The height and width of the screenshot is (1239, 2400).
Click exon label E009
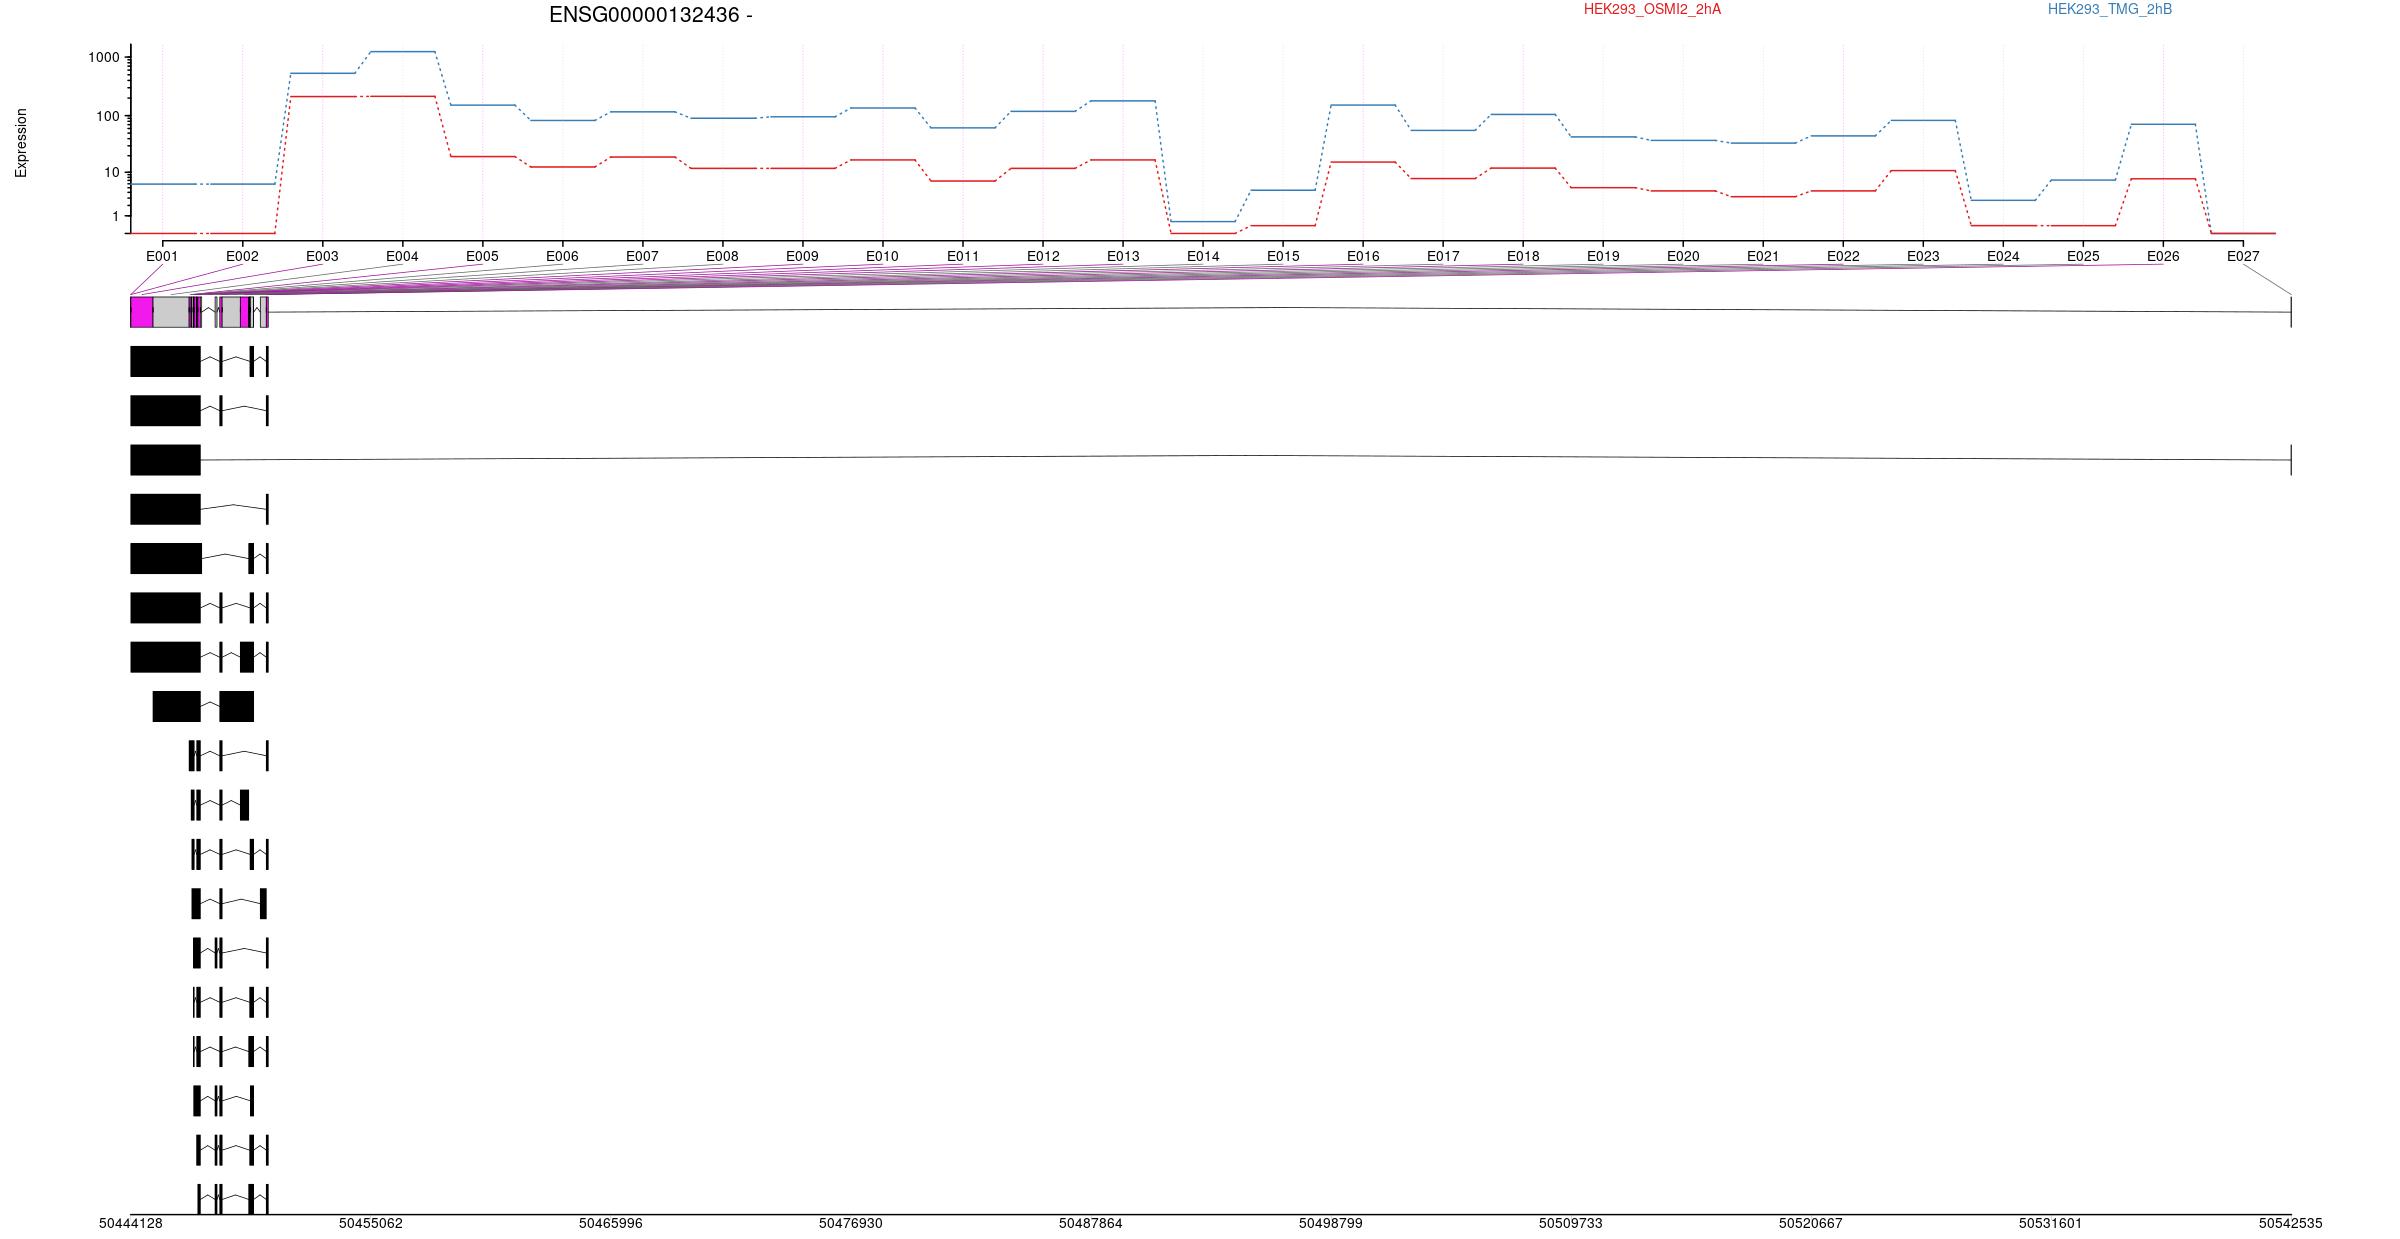tap(802, 256)
